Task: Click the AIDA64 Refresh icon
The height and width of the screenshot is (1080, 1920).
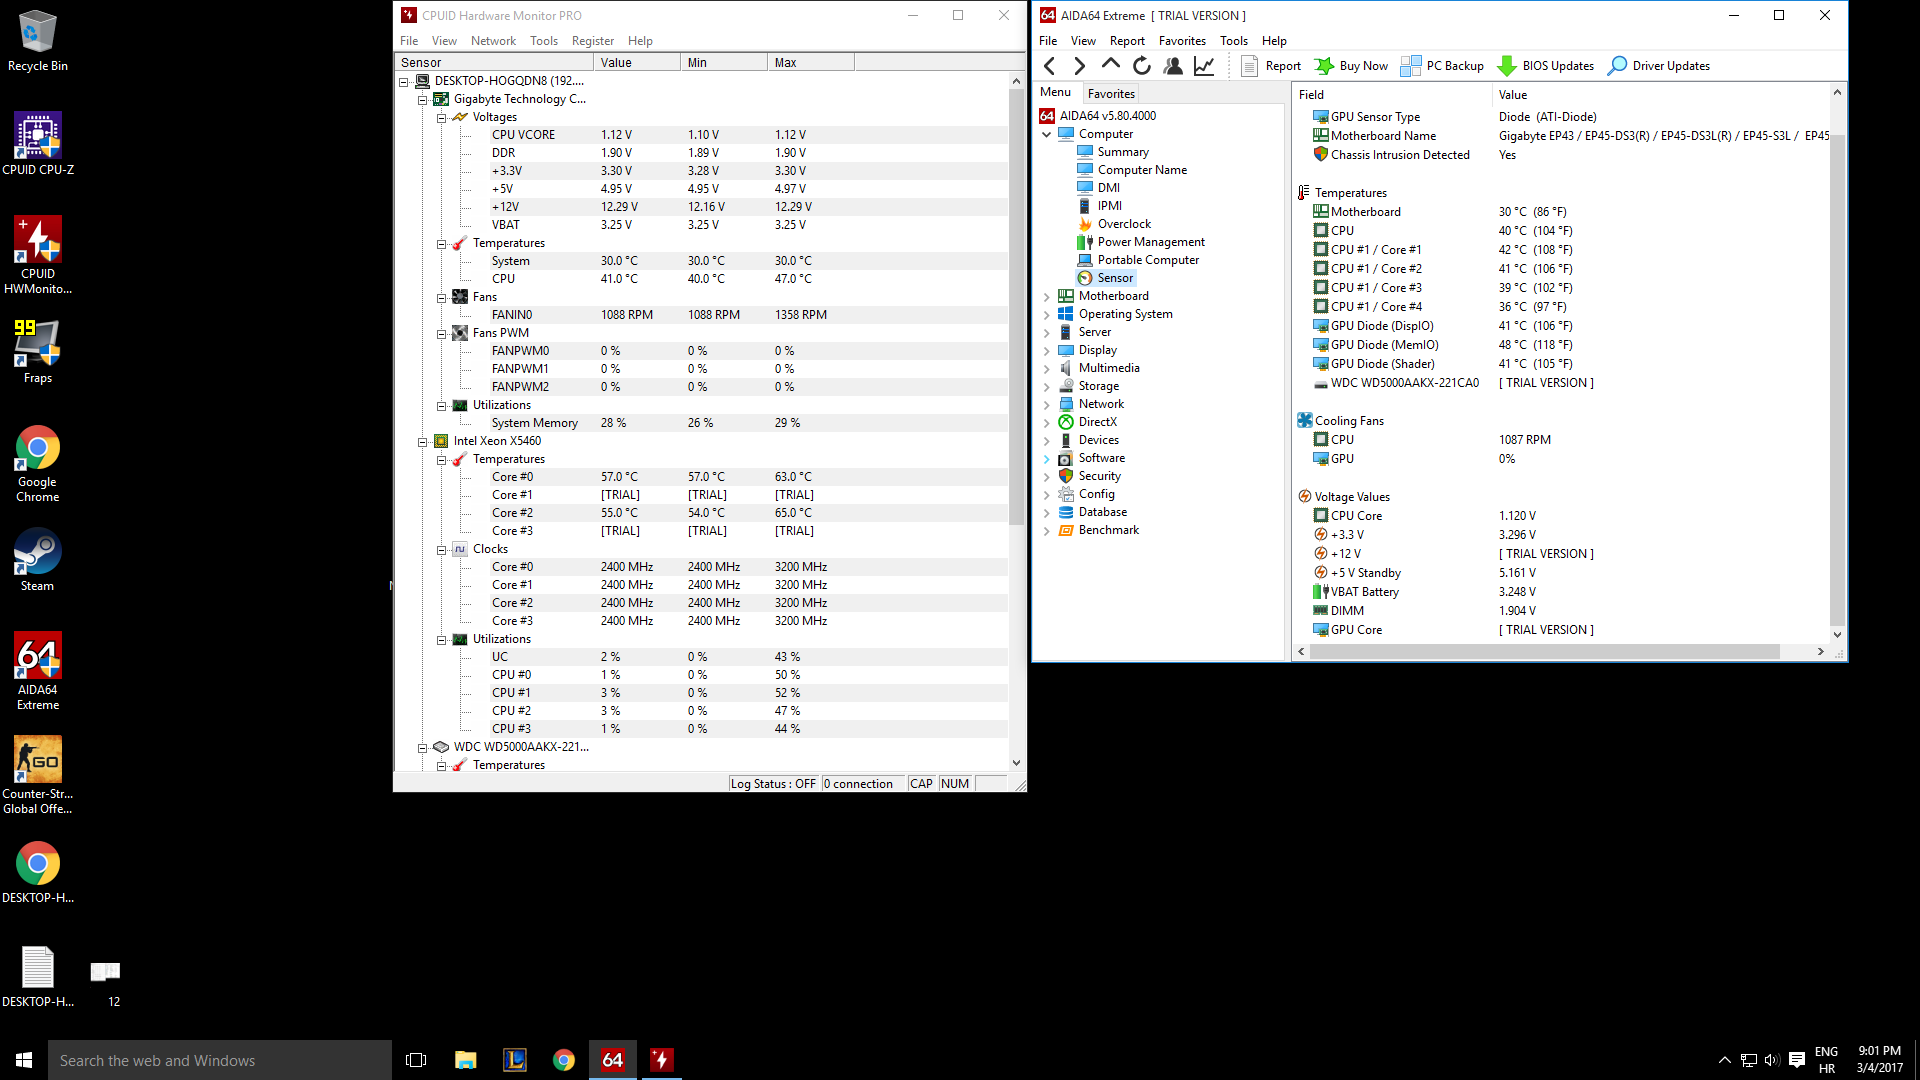Action: tap(1142, 66)
